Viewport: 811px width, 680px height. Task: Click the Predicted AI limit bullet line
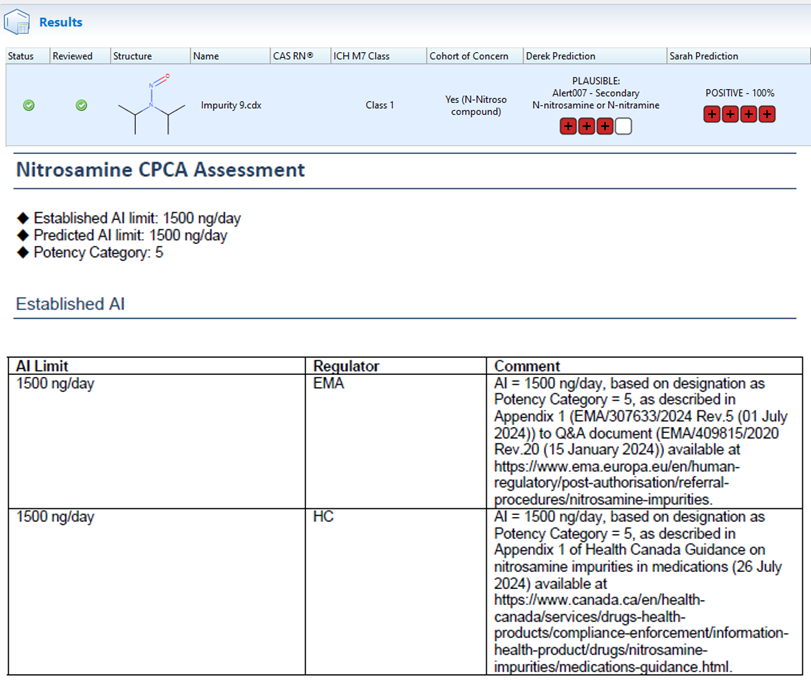(130, 235)
